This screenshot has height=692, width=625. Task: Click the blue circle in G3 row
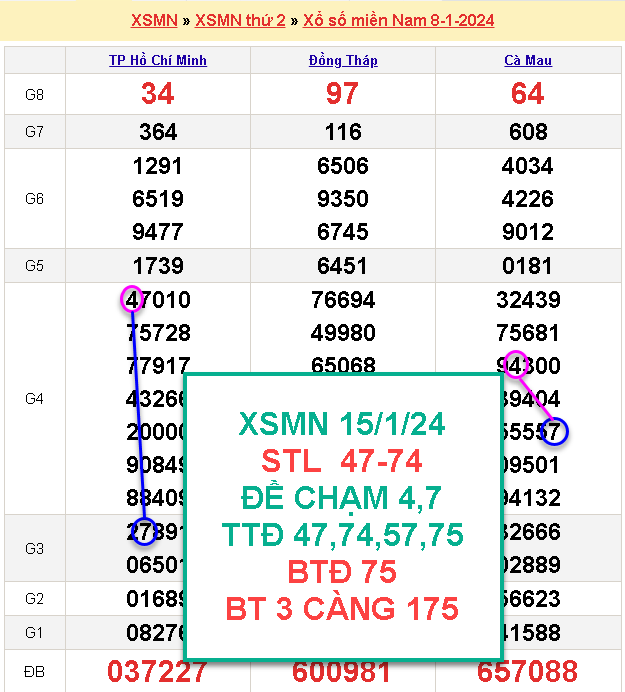coord(144,531)
